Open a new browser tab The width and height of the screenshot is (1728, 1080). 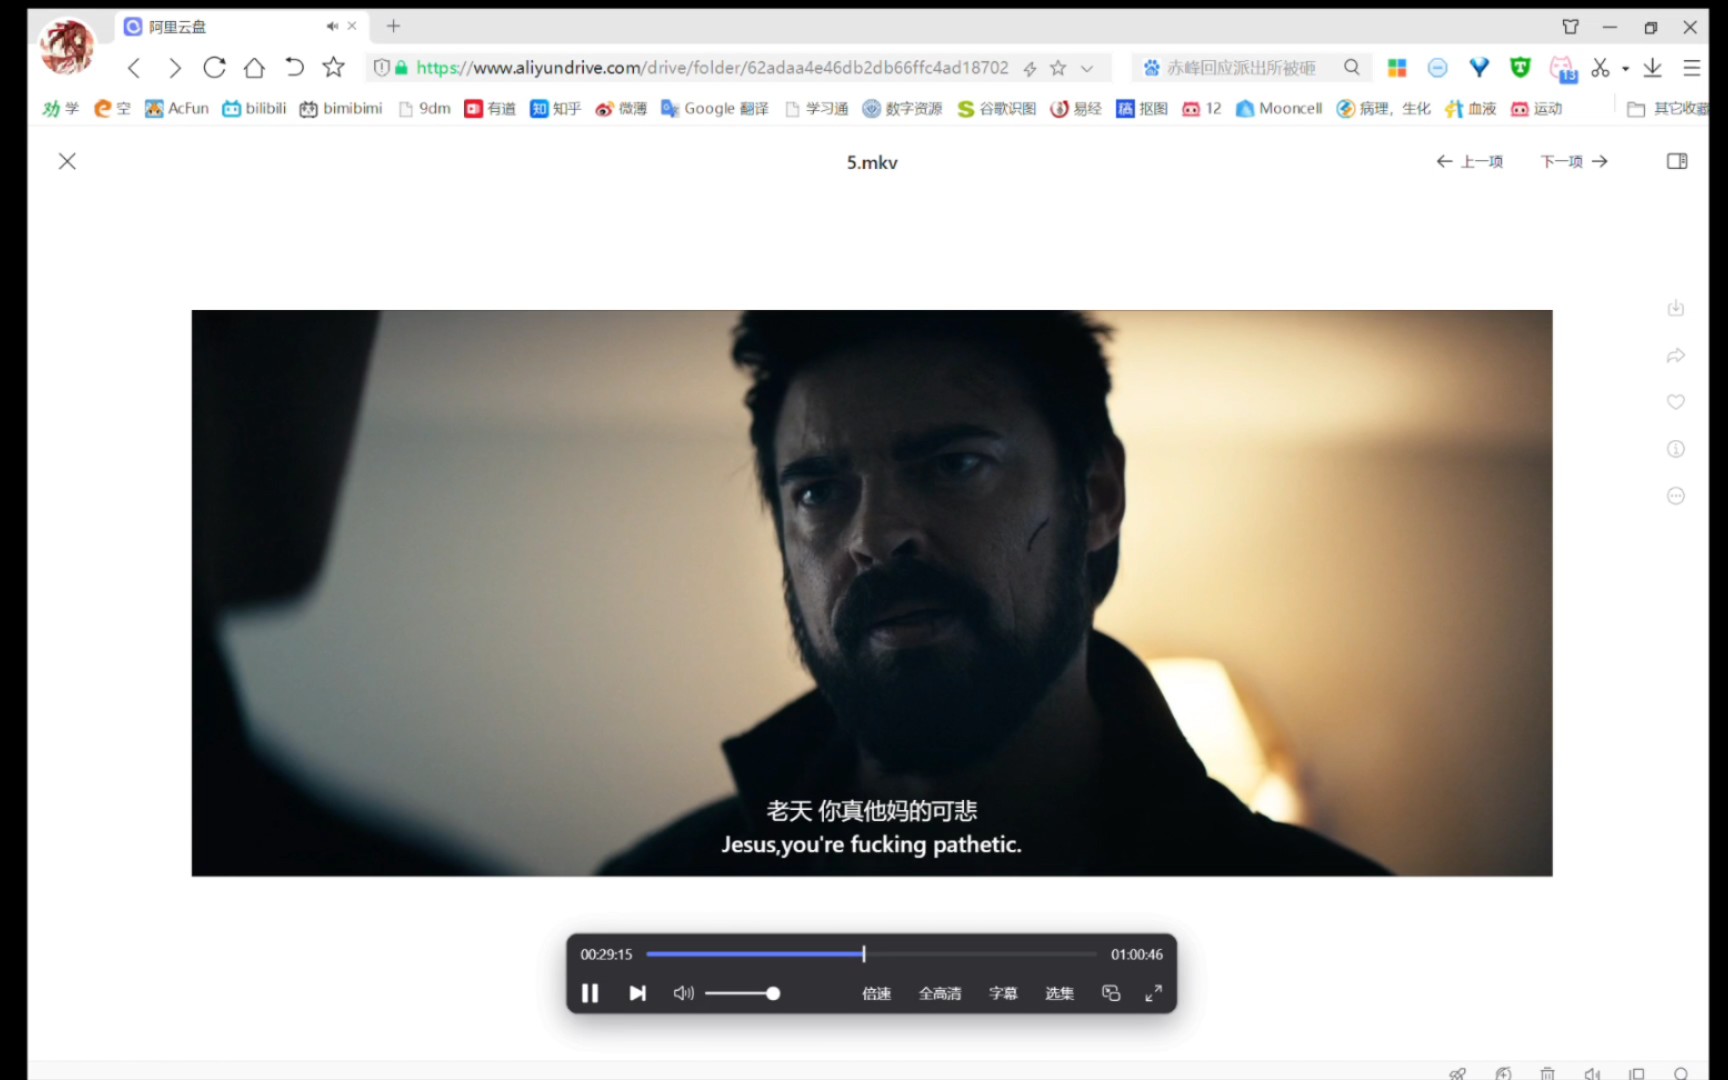coord(393,26)
